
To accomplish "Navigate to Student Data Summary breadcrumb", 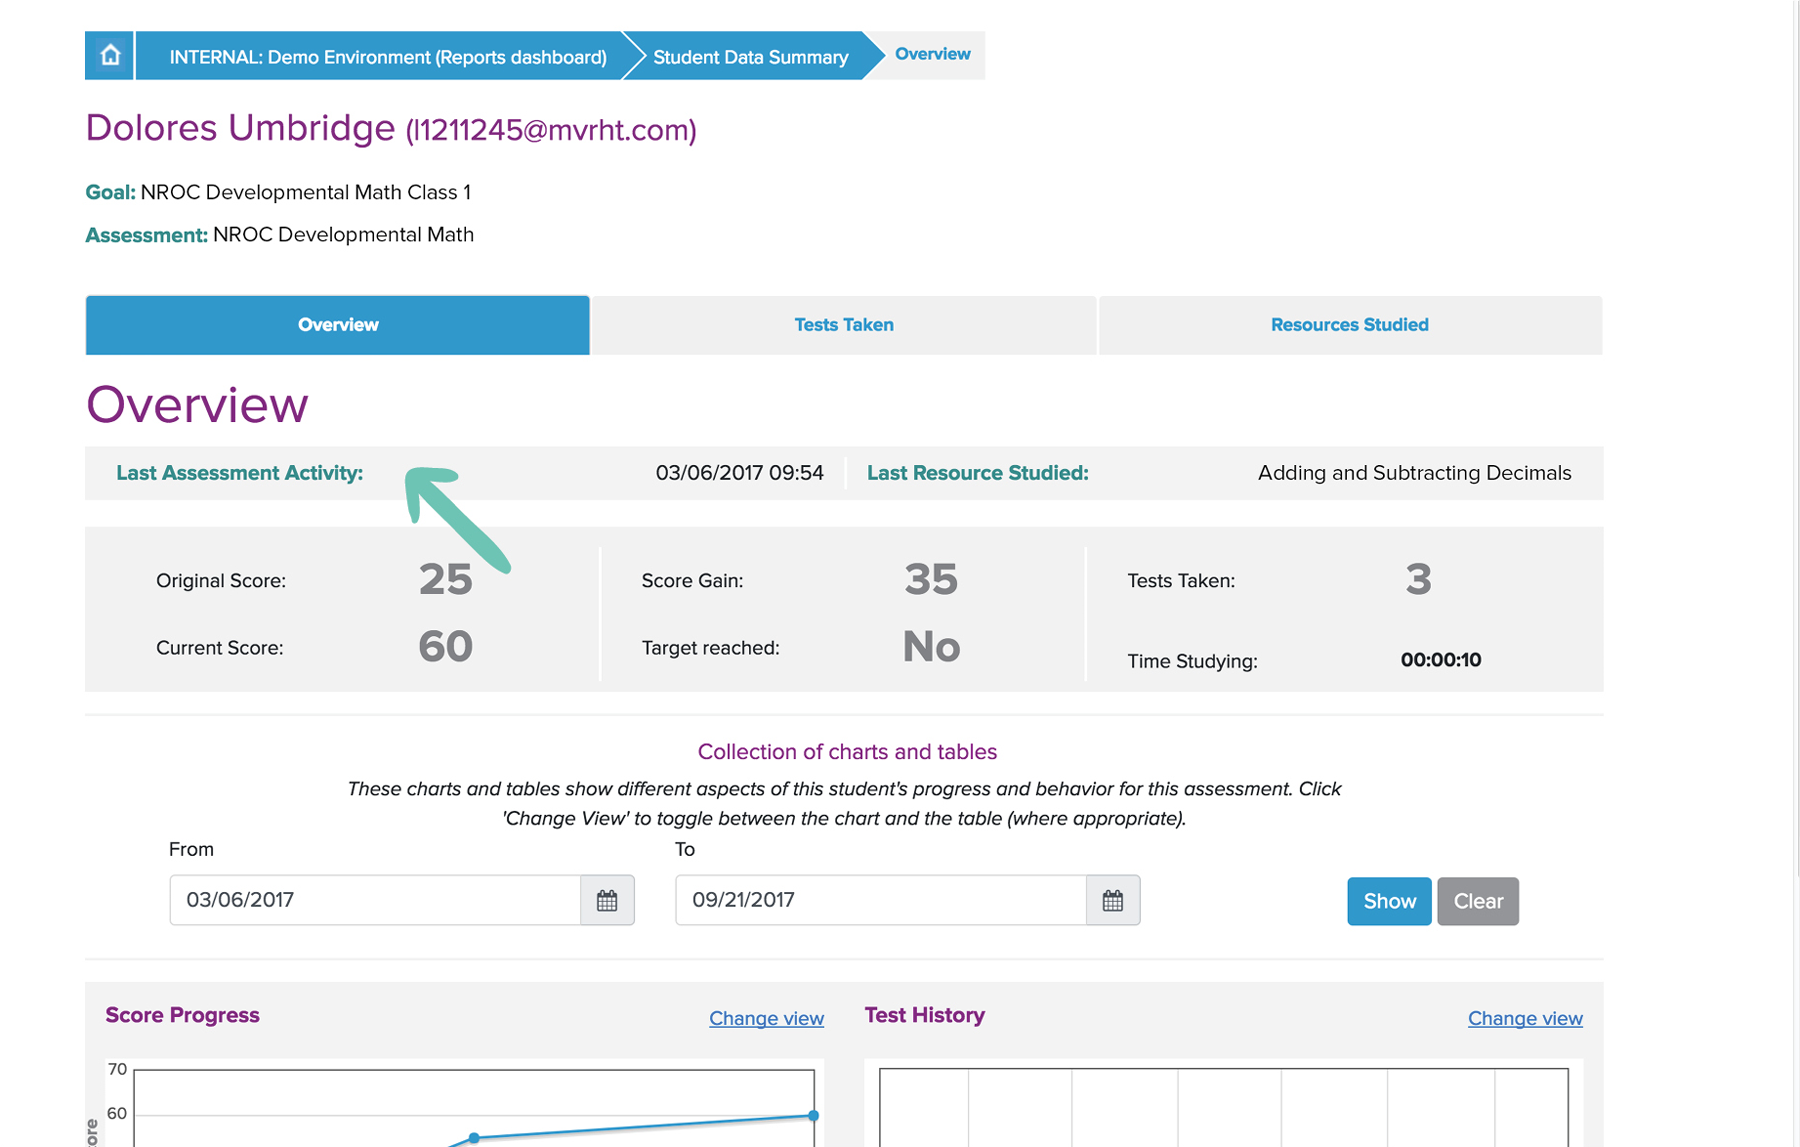I will click(750, 57).
